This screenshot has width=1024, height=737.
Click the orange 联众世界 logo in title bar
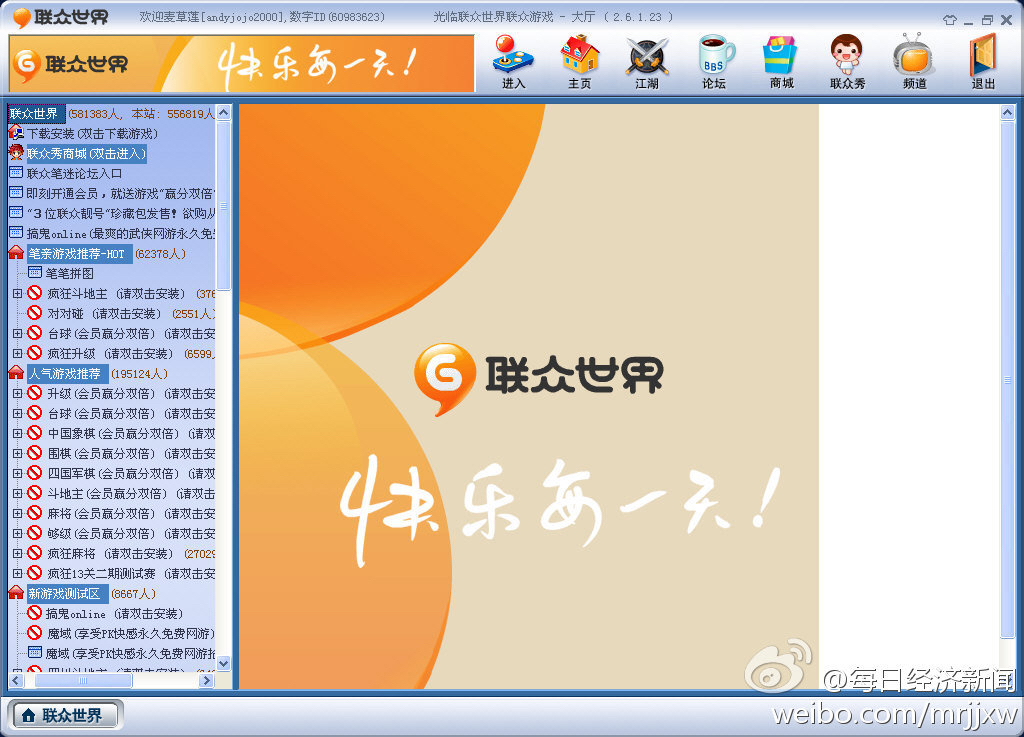click(22, 18)
